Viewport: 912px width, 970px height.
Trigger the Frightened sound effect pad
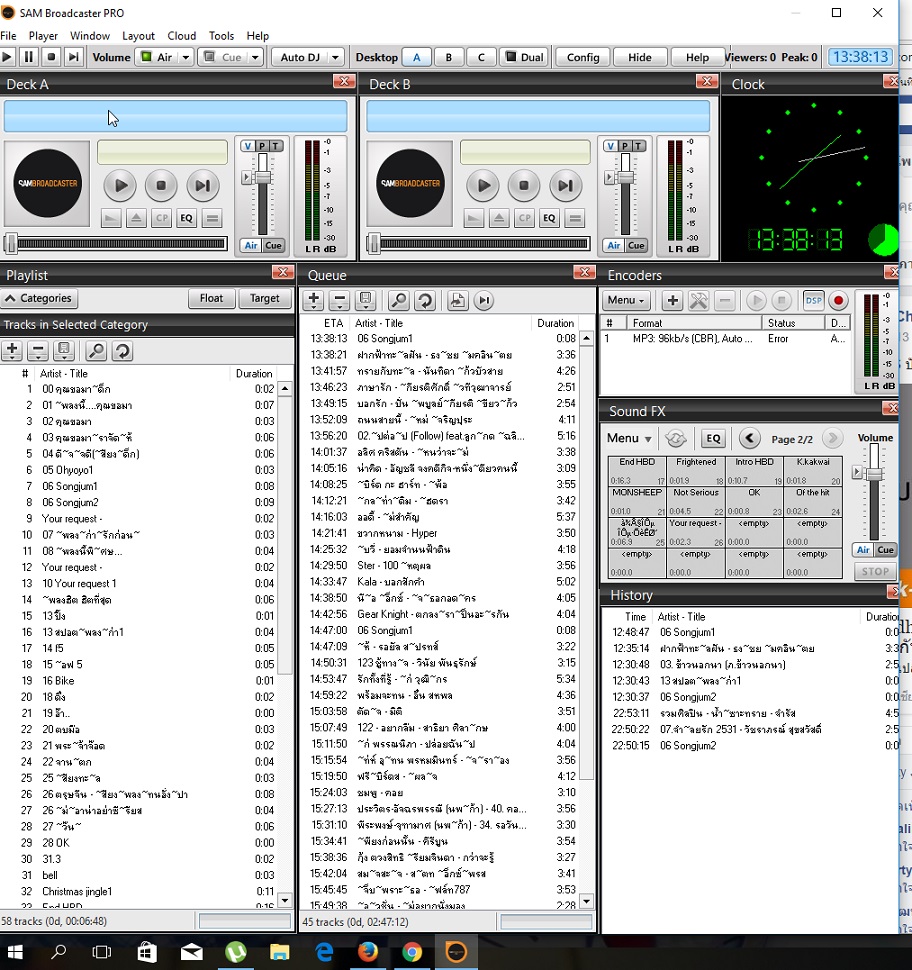point(695,471)
